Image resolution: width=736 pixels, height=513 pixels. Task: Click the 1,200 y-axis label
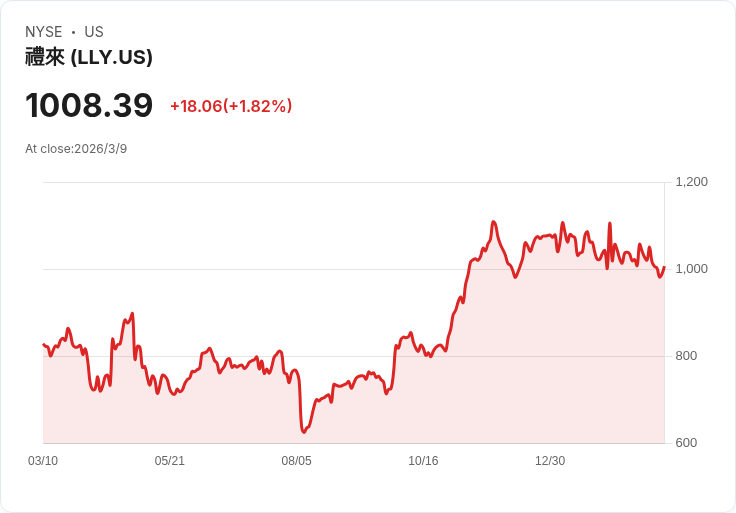(x=691, y=182)
